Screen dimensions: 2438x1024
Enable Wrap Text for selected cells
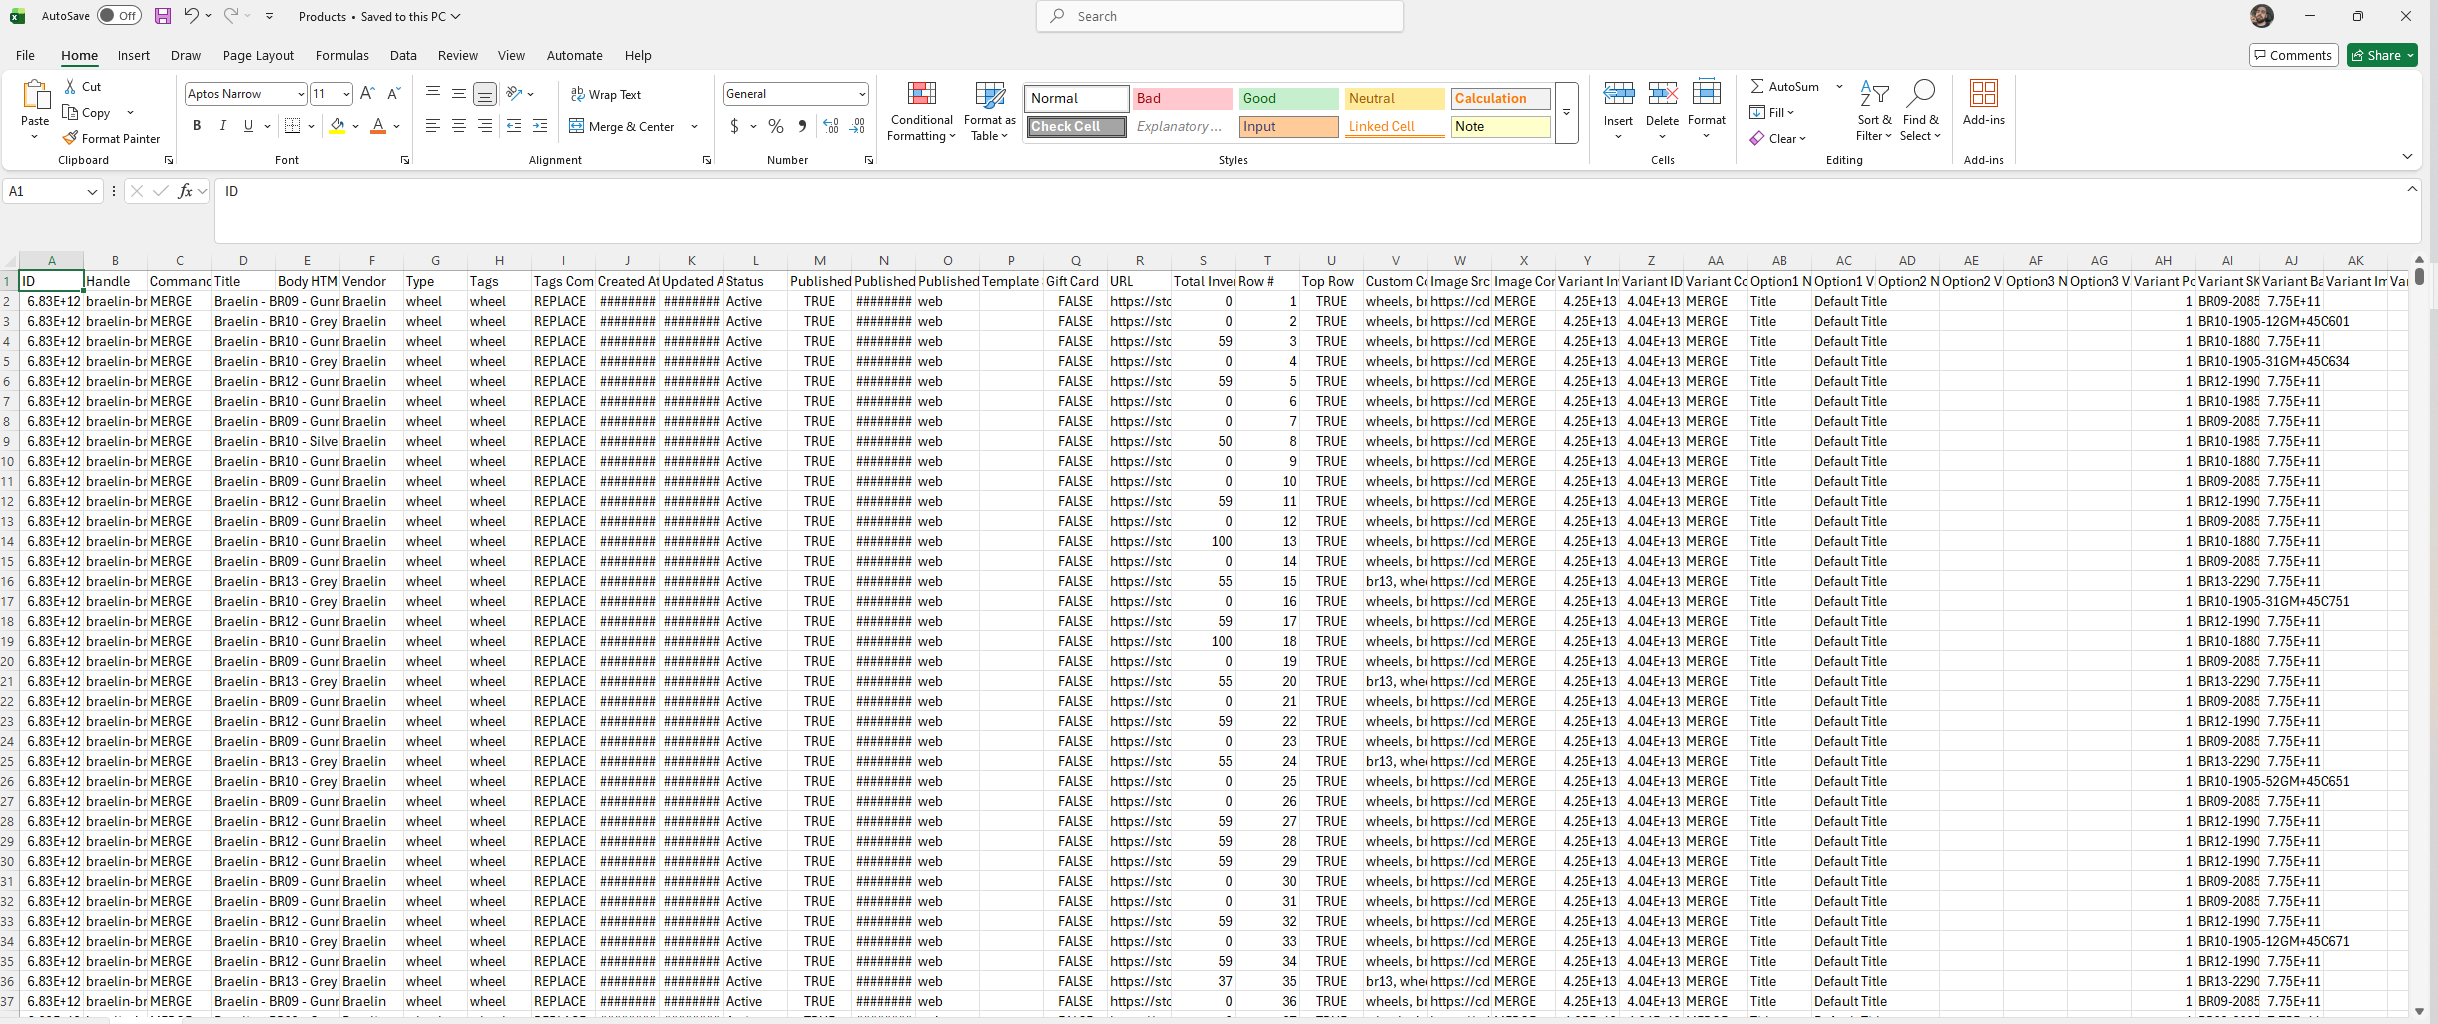tap(606, 93)
